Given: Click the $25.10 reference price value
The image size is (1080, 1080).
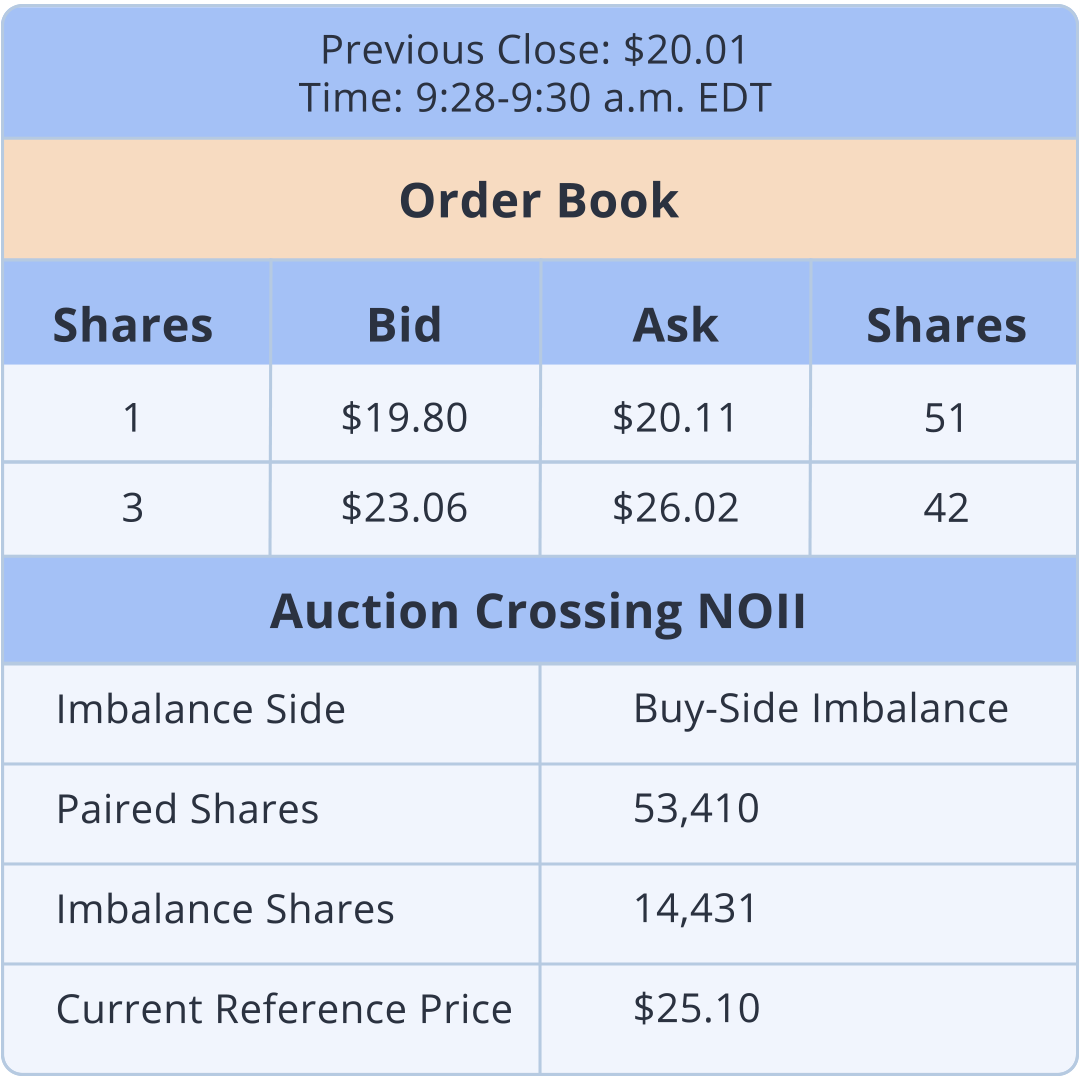Looking at the screenshot, I should [696, 1008].
